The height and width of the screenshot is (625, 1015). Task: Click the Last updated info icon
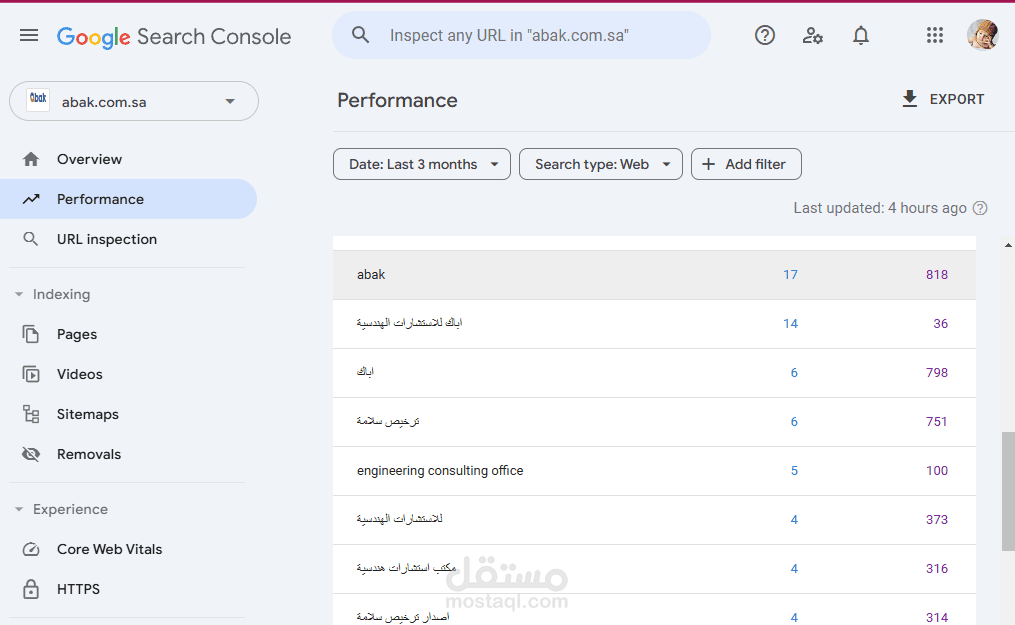pyautogui.click(x=980, y=208)
